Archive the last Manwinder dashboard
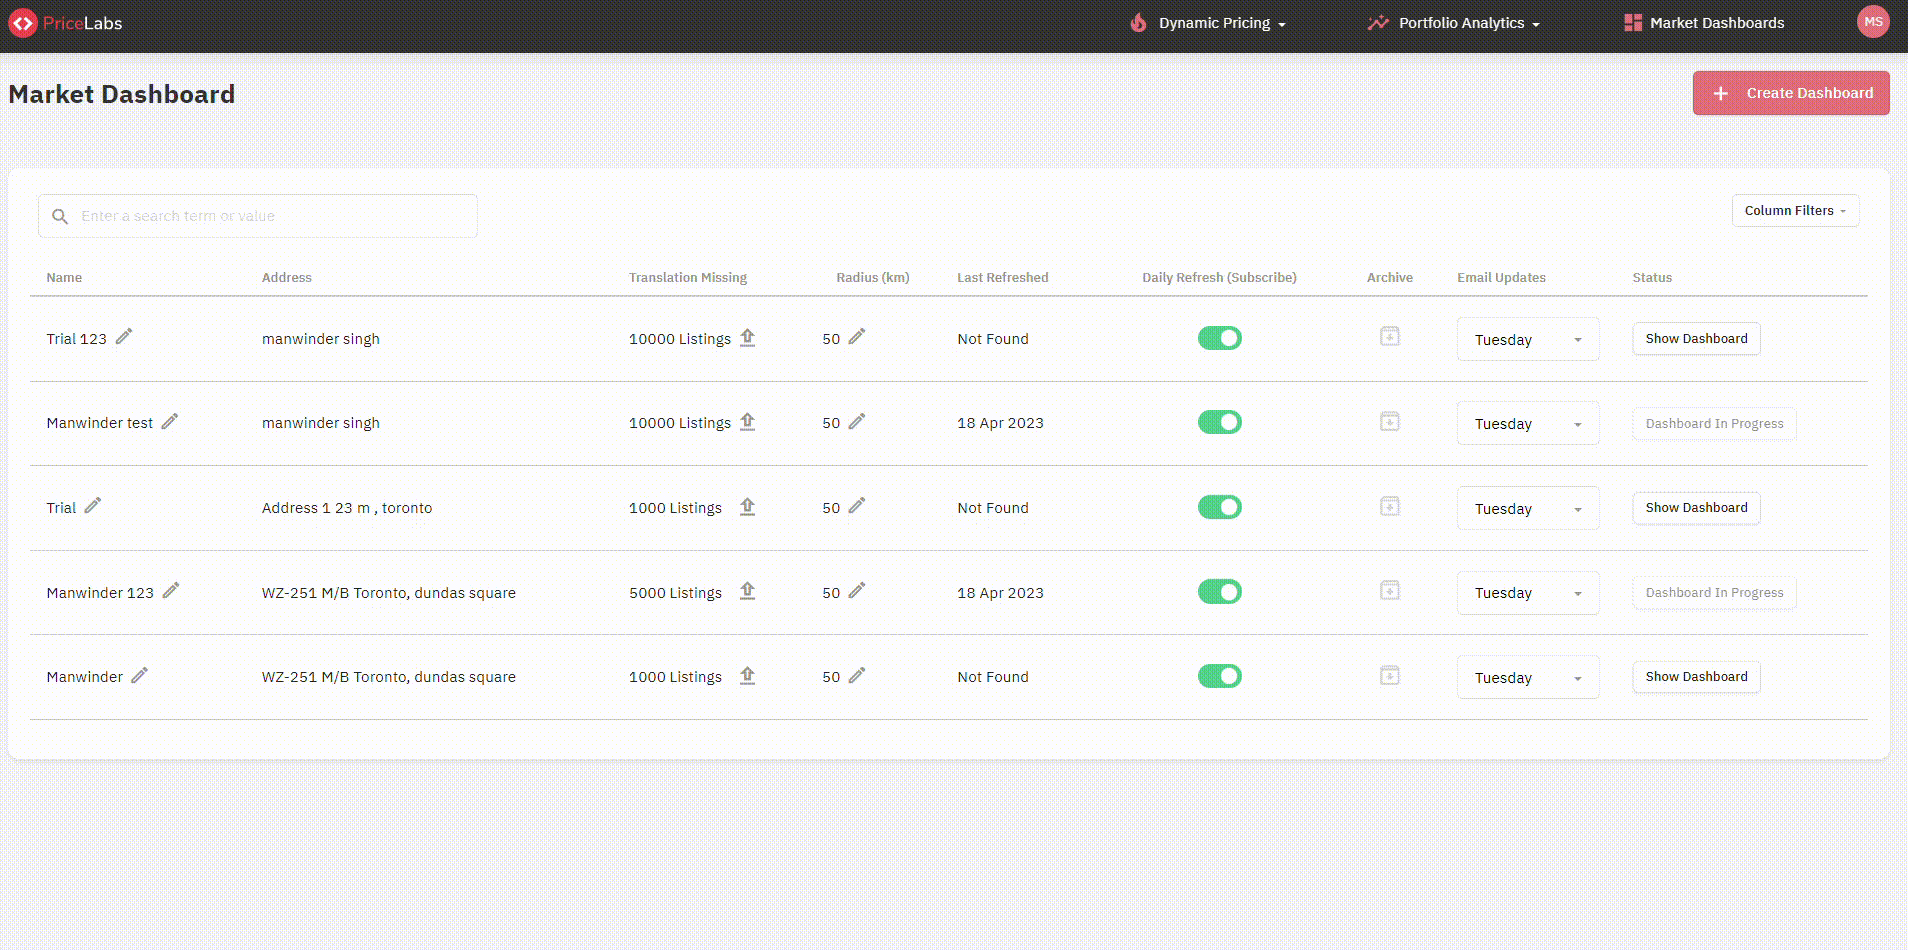The height and width of the screenshot is (950, 1908). [x=1390, y=675]
